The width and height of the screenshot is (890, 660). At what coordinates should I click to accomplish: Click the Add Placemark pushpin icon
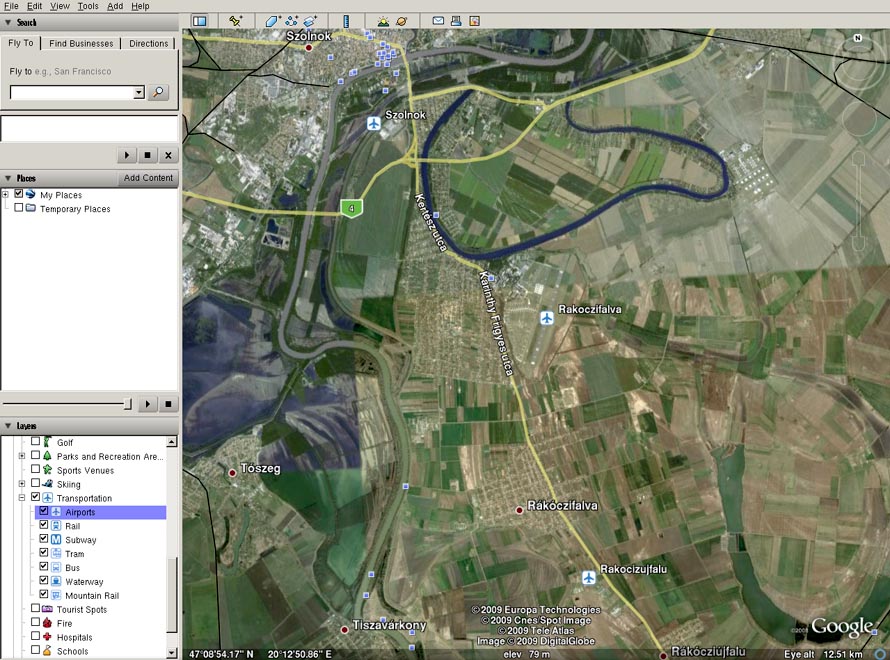[x=235, y=20]
